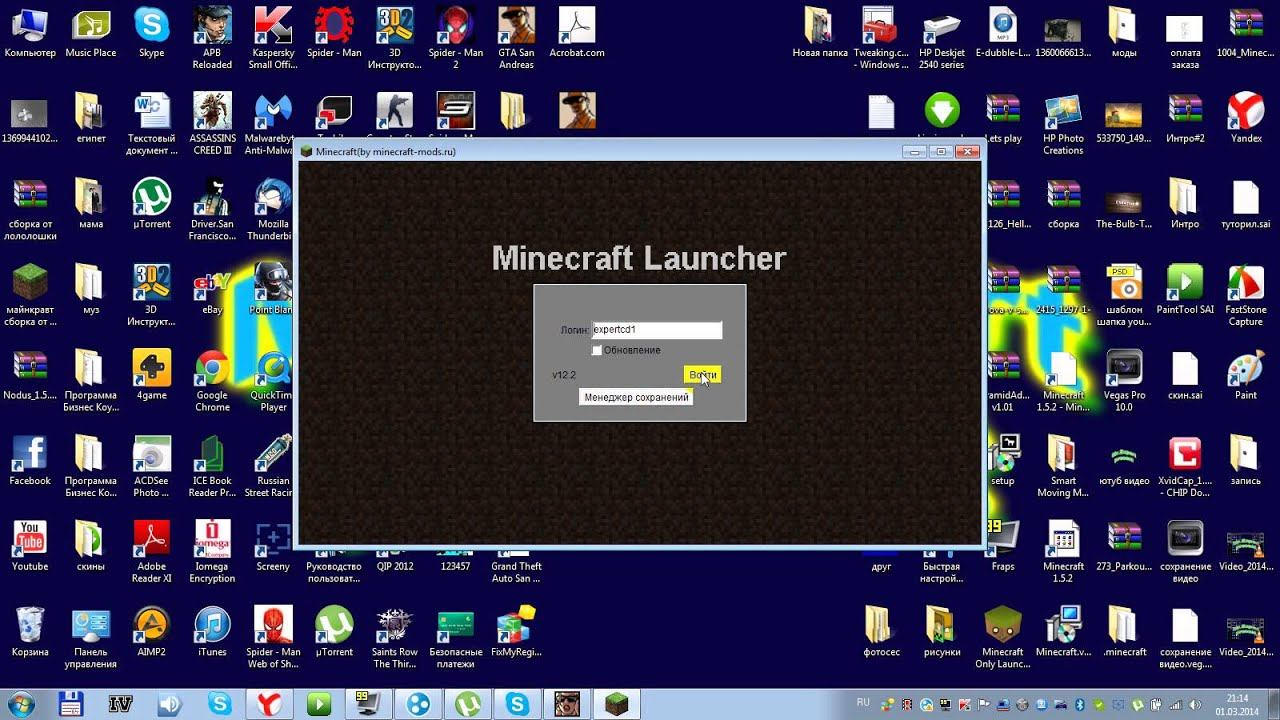Select the Безопасные платежи desktop icon

point(456,638)
